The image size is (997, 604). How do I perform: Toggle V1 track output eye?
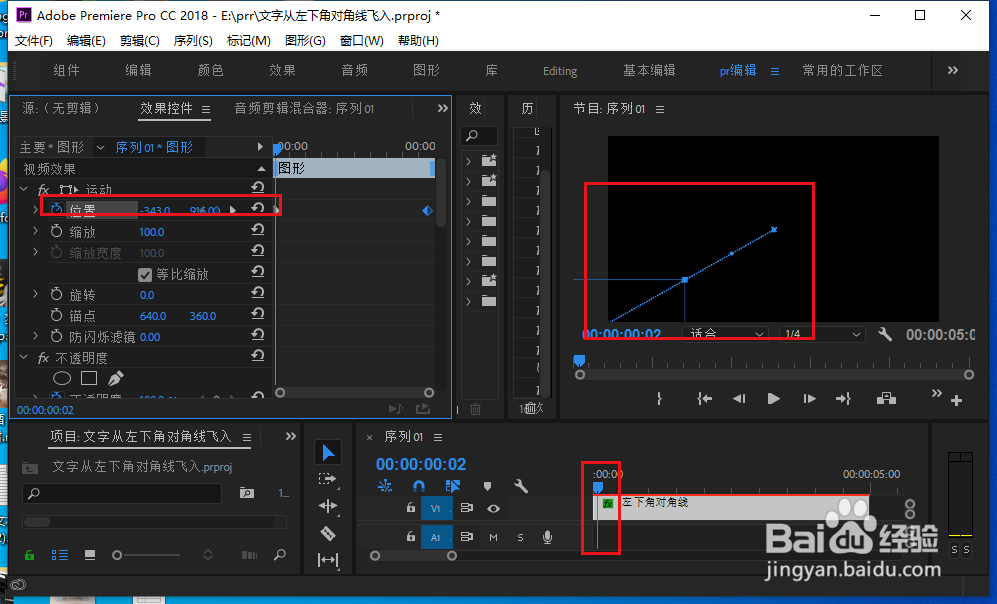[x=493, y=508]
